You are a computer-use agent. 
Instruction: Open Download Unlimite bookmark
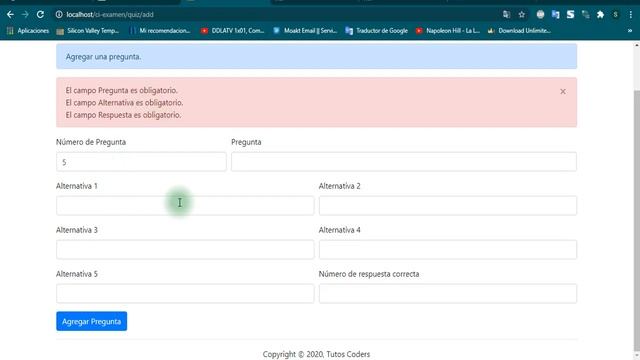tap(520, 31)
